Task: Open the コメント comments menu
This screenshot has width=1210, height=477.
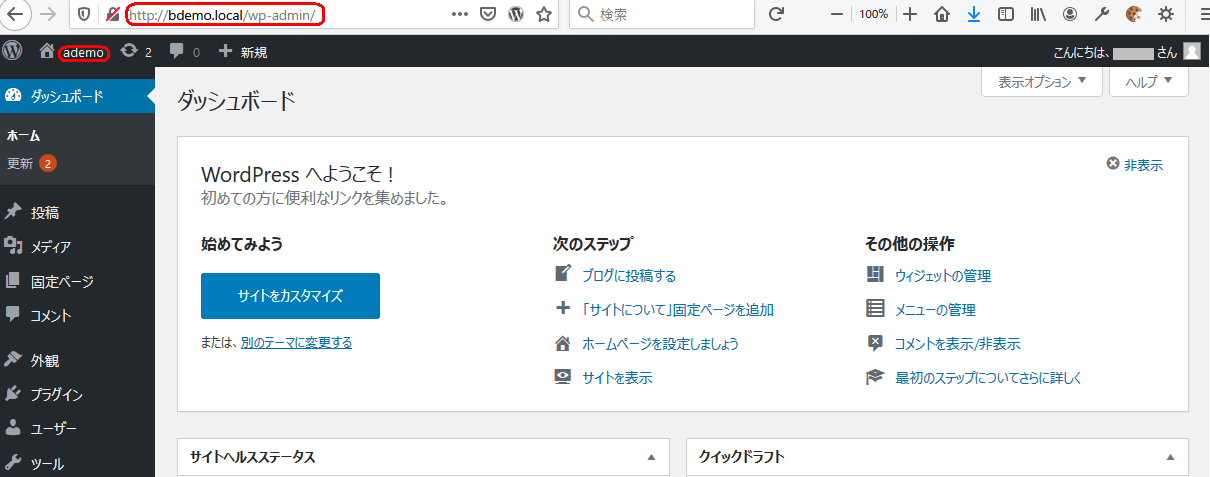Action: [x=77, y=315]
